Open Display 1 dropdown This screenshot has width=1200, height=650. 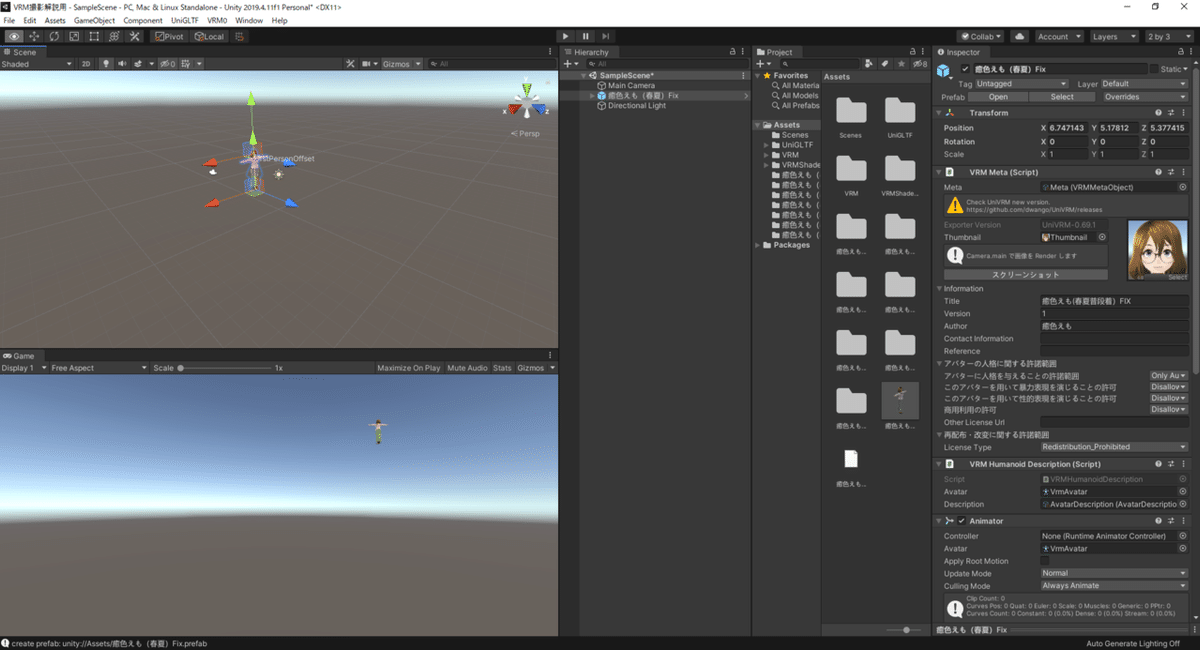pyautogui.click(x=24, y=368)
